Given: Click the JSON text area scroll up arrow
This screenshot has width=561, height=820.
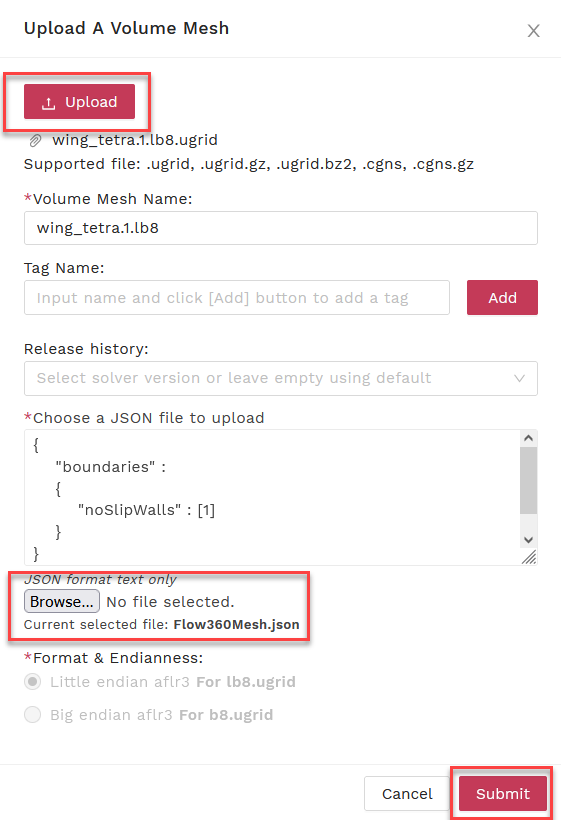Looking at the screenshot, I should point(529,438).
